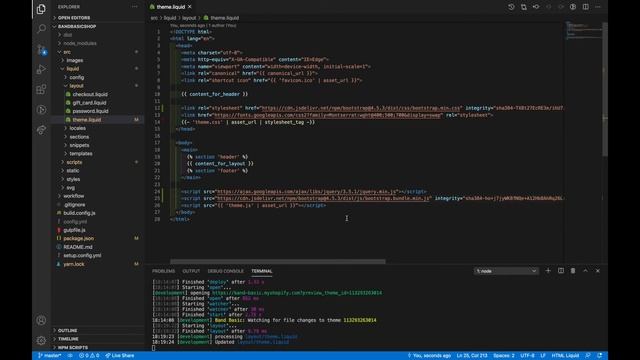This screenshot has width=640, height=360.
Task: Open the errors and warnings count in status bar
Action: 89,356
